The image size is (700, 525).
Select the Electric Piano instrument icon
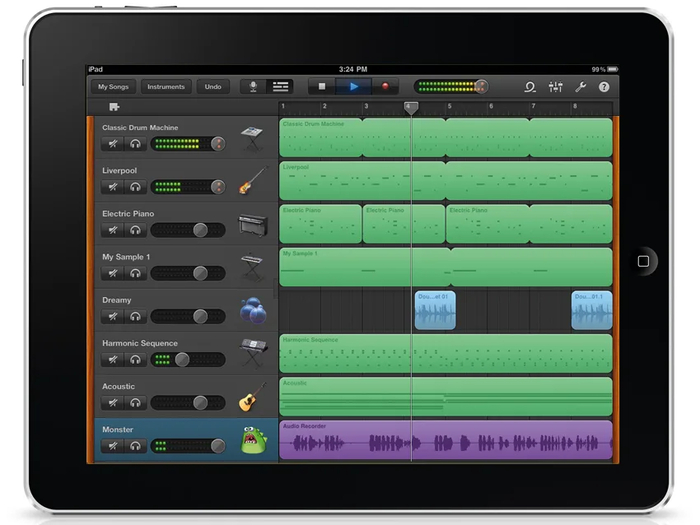(x=253, y=225)
